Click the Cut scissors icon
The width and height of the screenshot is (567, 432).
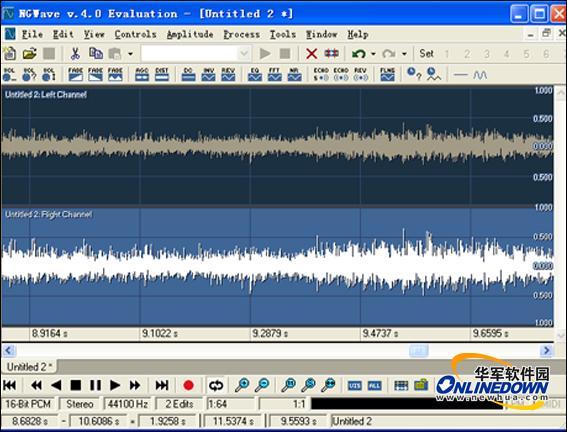(x=75, y=54)
